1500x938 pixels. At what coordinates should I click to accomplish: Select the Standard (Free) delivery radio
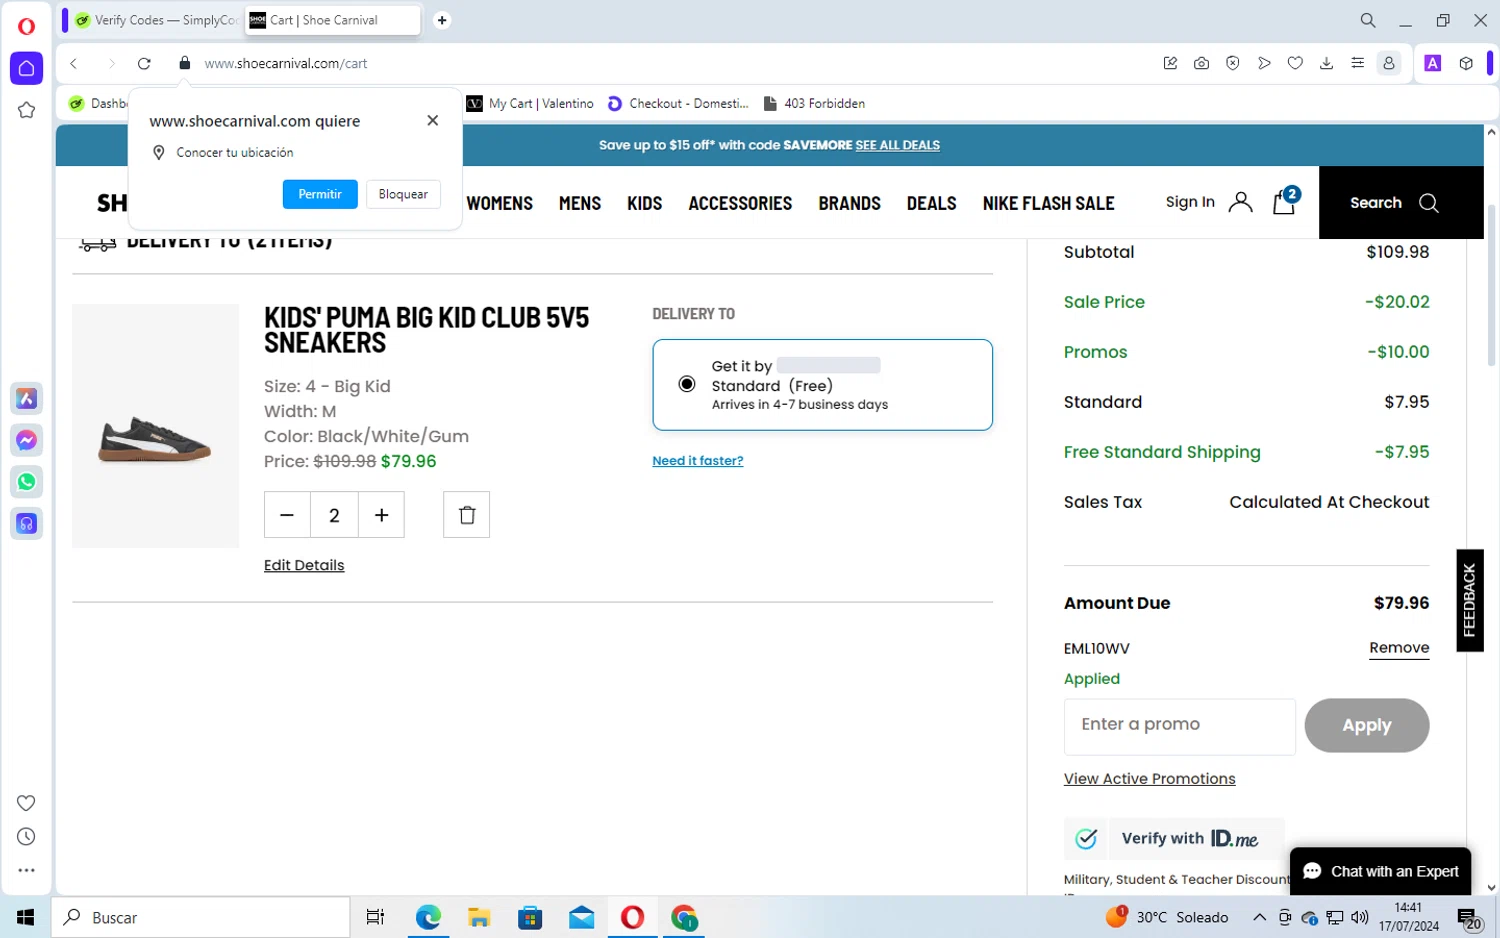pos(687,384)
